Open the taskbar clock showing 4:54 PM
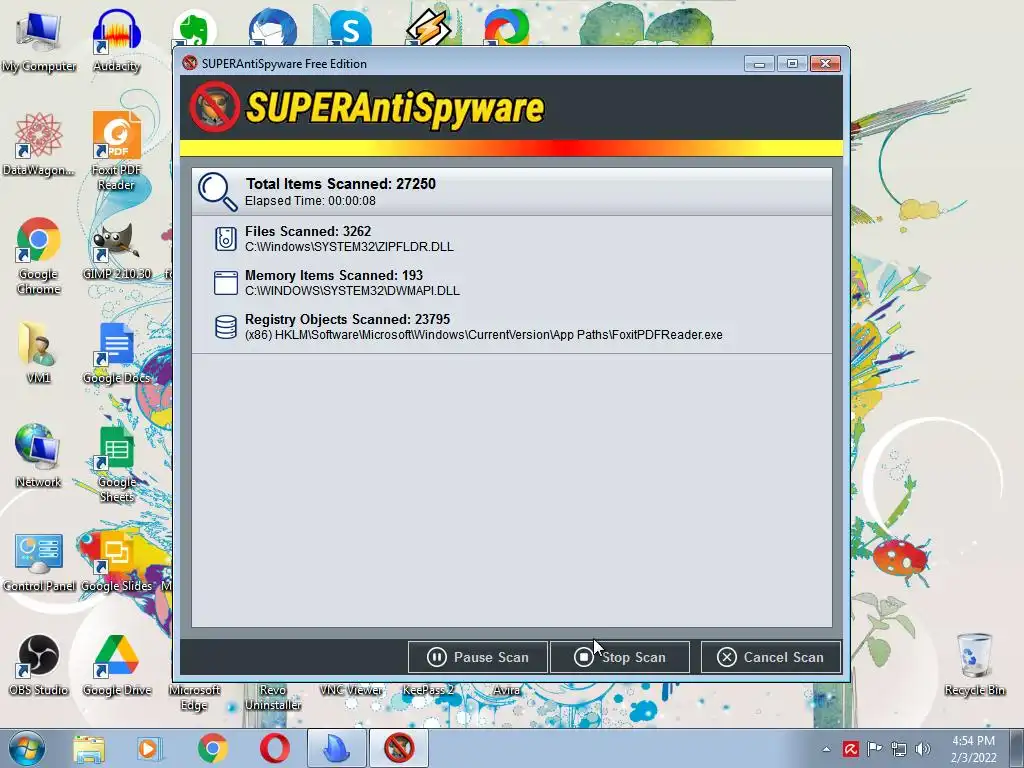The image size is (1024, 768). tap(974, 749)
